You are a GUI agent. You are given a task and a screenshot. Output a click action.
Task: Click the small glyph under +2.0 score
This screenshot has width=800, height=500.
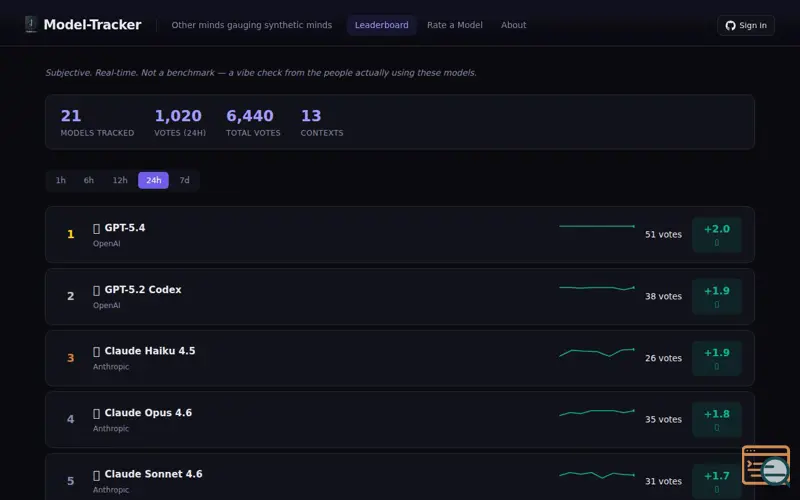point(717,243)
